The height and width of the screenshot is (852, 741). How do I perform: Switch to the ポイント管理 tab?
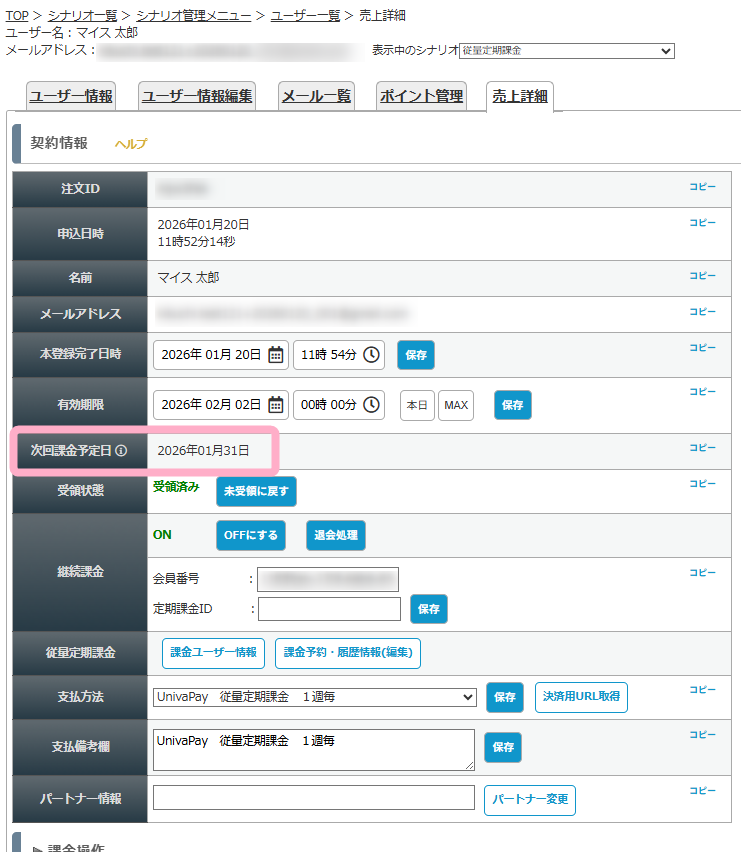421,96
